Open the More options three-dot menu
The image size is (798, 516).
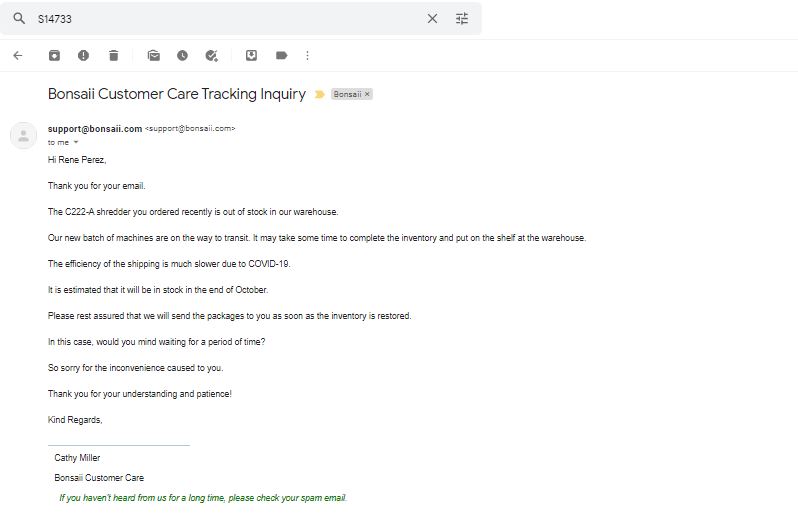click(x=307, y=55)
